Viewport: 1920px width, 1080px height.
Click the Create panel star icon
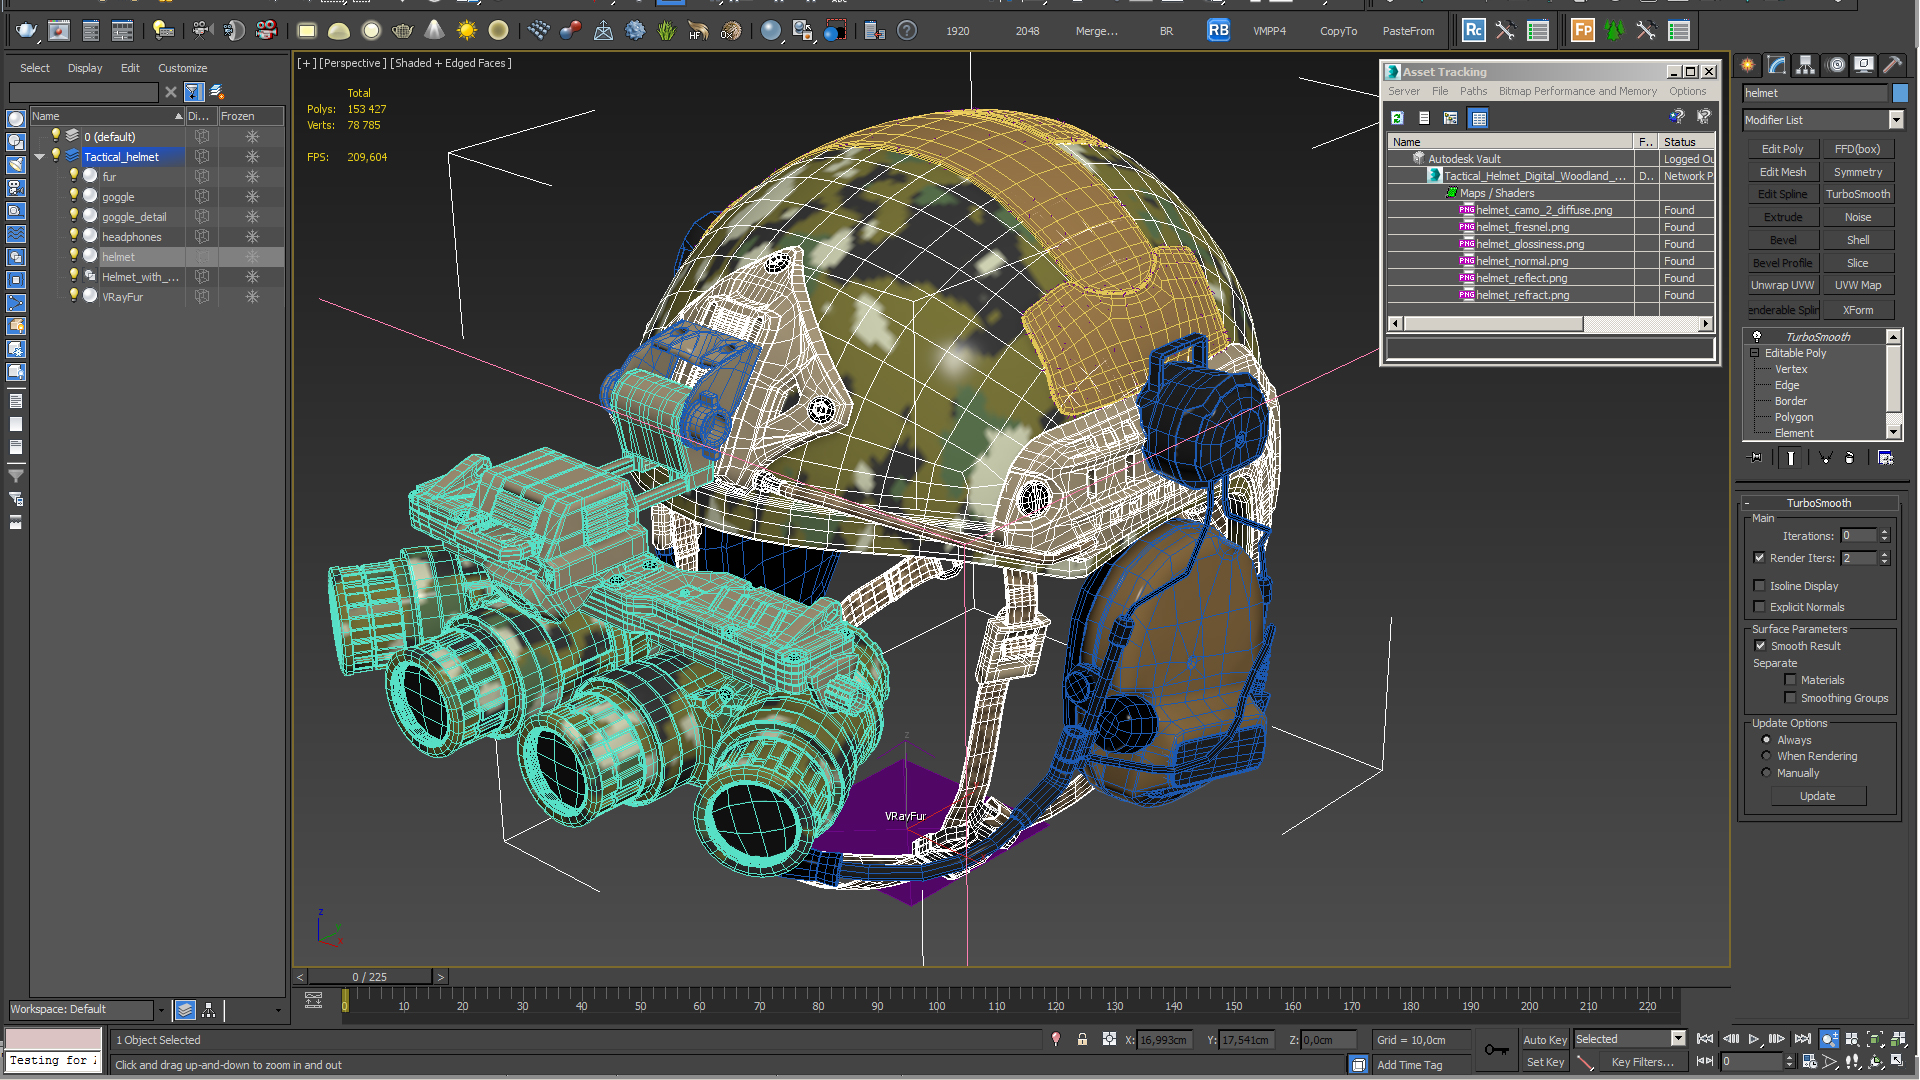coord(1748,65)
